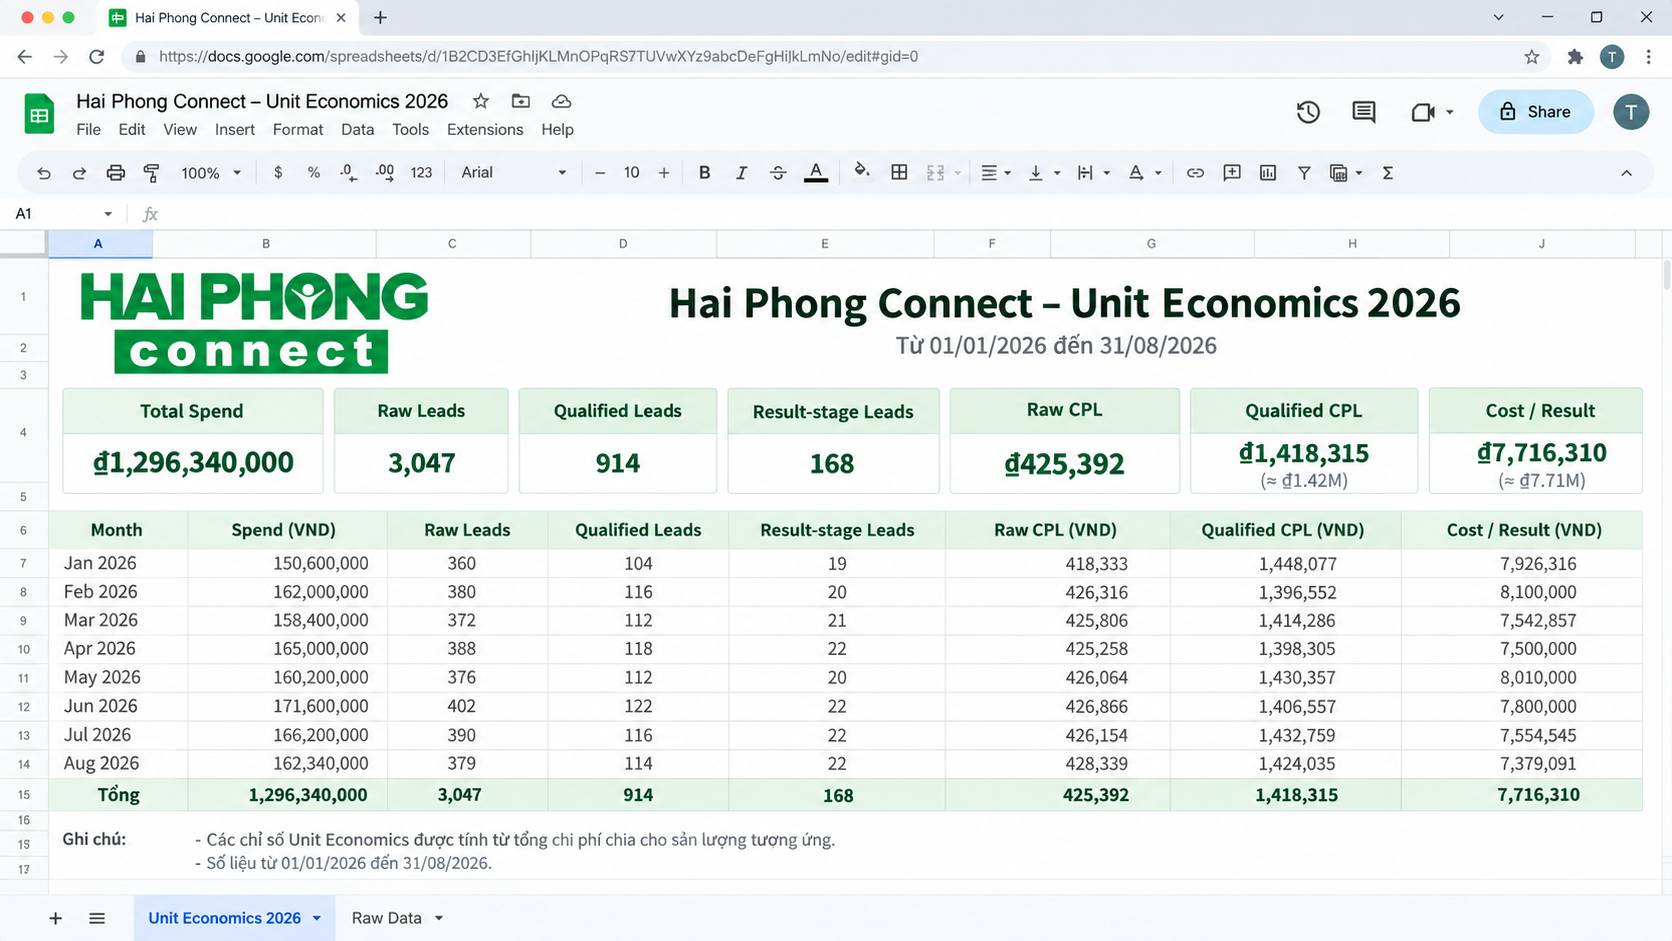Click the Insert link icon
Screen dimensions: 1672x941
(x=1195, y=173)
